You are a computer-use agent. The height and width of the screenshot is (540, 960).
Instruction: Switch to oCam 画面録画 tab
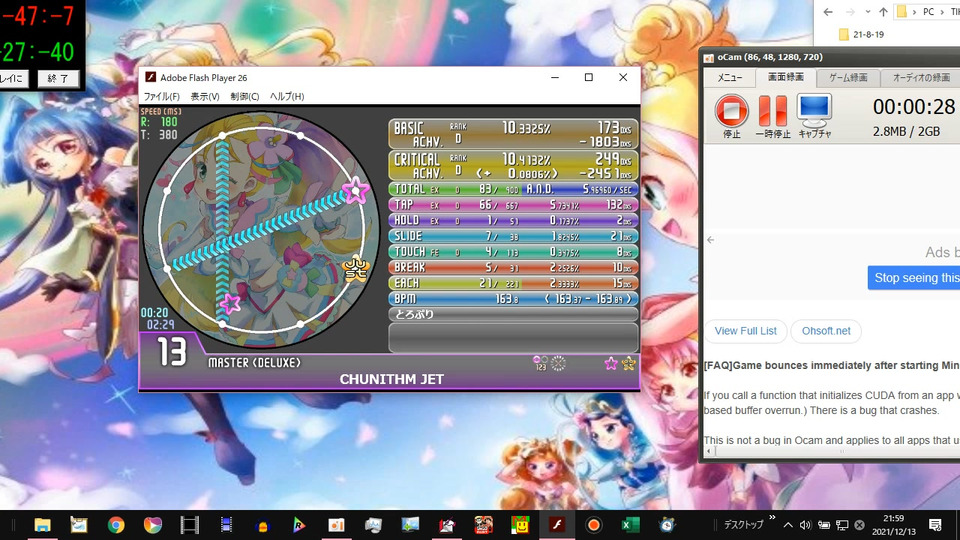[786, 77]
